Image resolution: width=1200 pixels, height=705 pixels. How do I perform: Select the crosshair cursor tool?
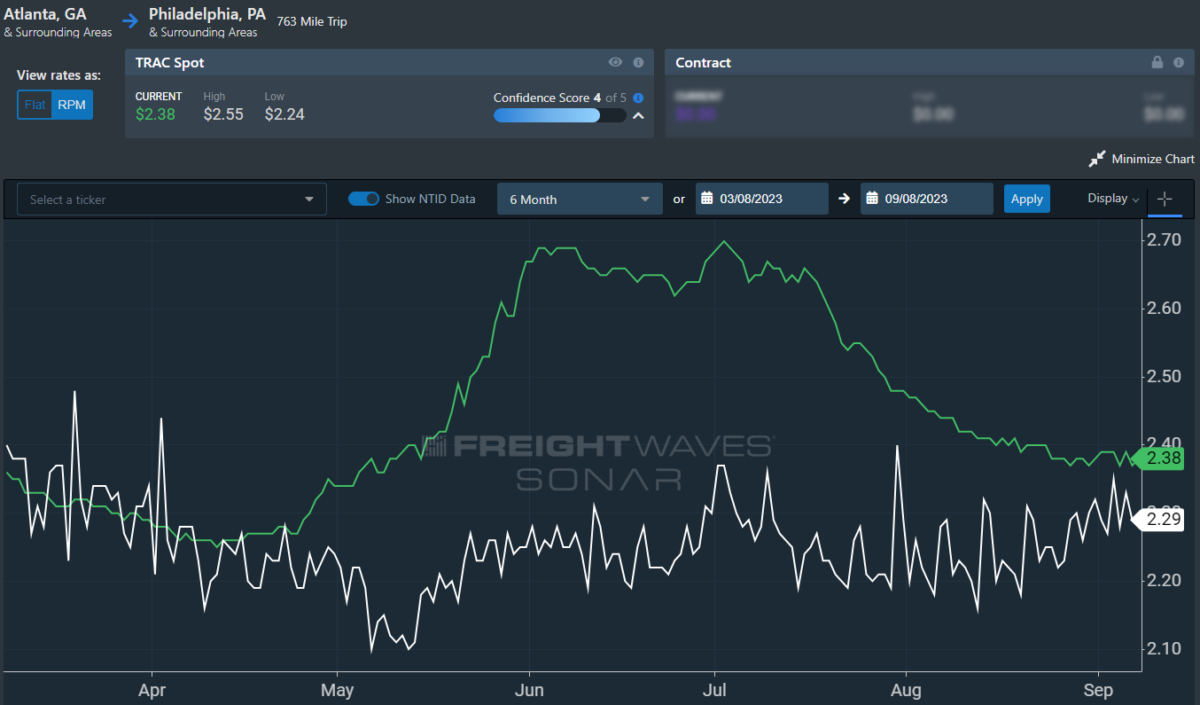pyautogui.click(x=1164, y=199)
